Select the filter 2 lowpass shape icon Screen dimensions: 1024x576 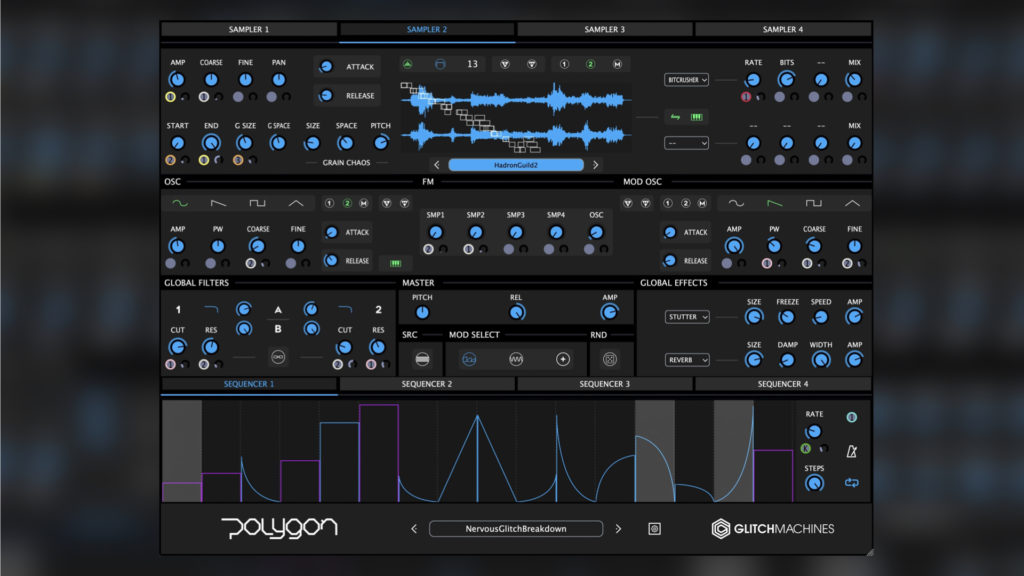tap(345, 309)
